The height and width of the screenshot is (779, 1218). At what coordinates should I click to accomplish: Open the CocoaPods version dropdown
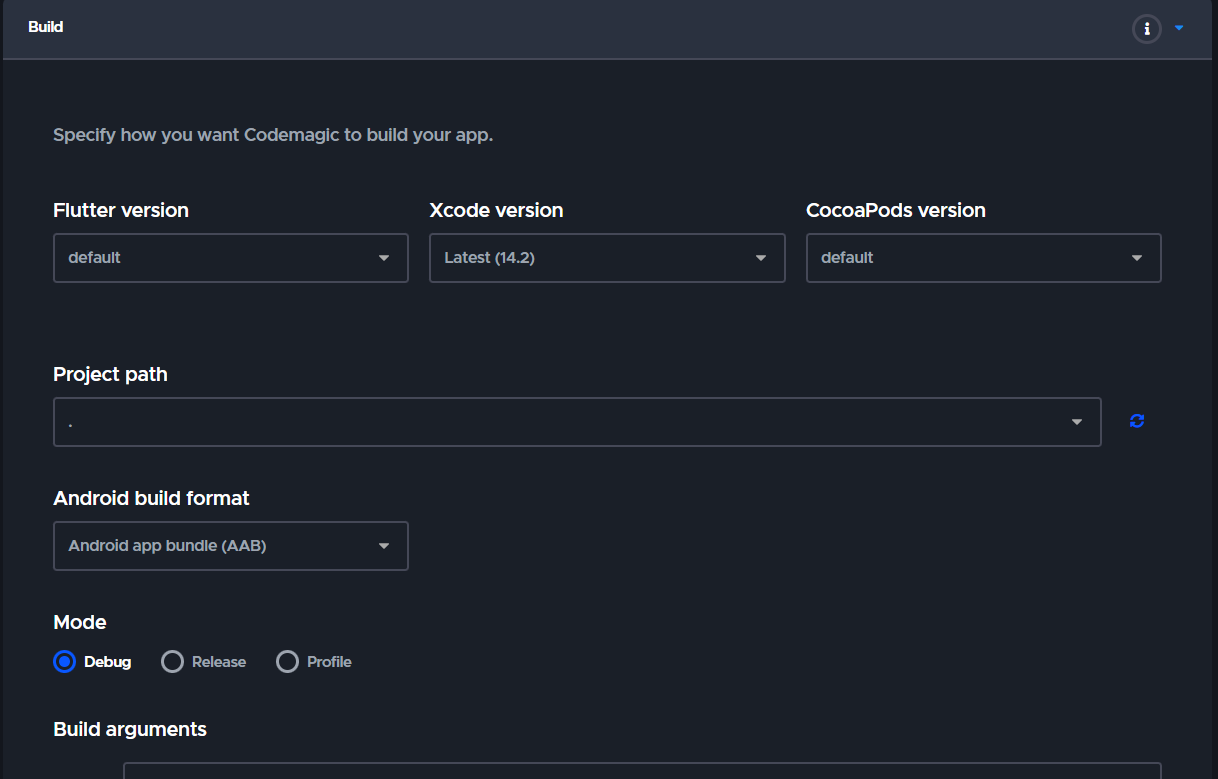click(x=984, y=258)
